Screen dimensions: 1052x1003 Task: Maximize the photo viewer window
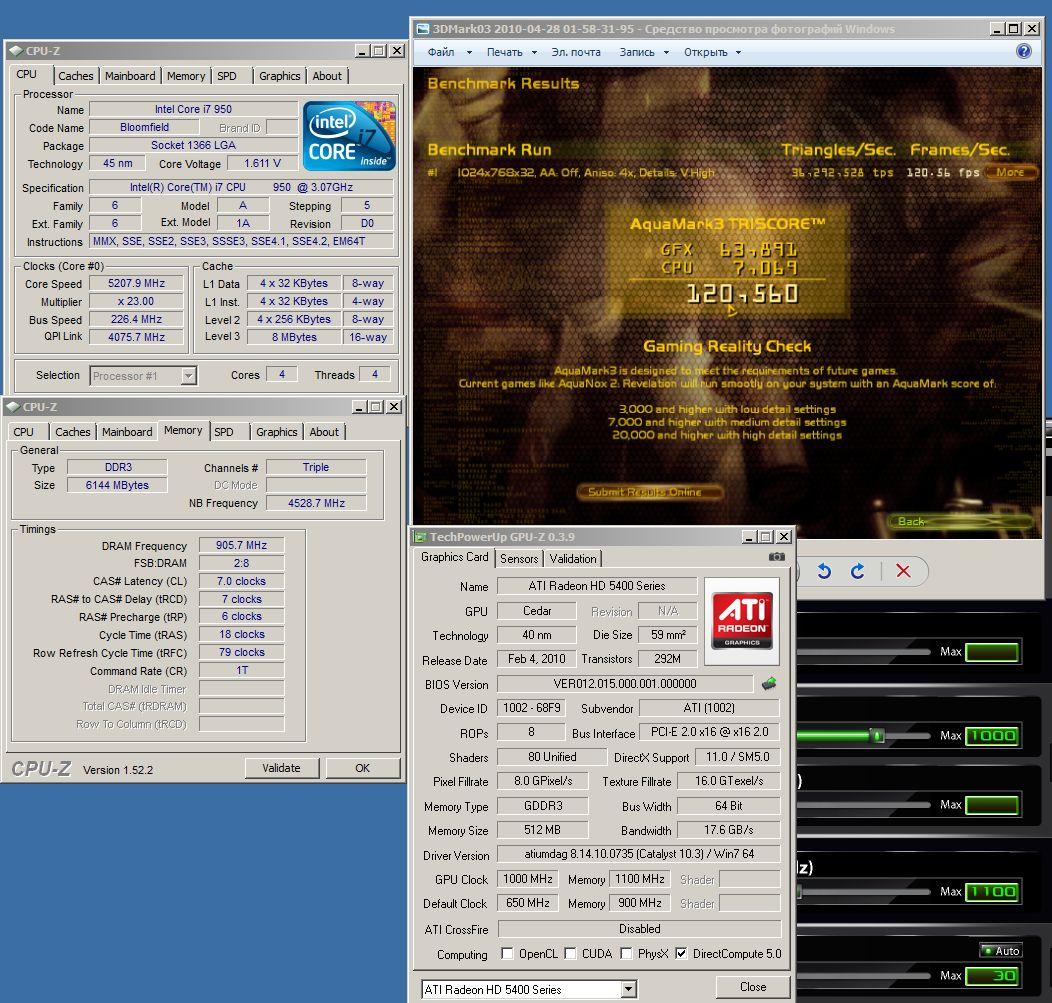(1014, 29)
